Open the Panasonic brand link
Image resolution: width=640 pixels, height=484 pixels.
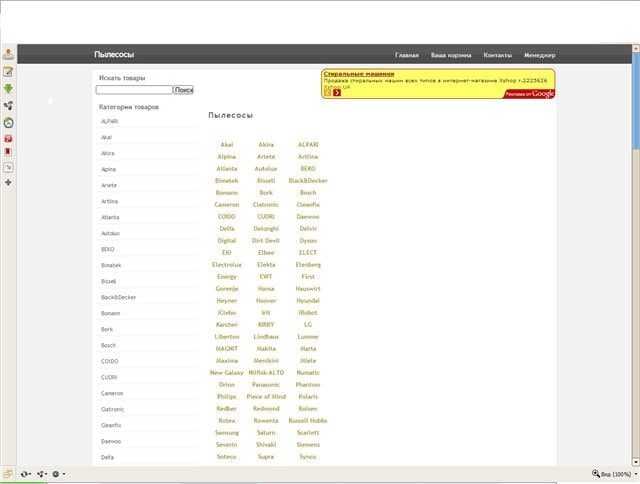[266, 385]
